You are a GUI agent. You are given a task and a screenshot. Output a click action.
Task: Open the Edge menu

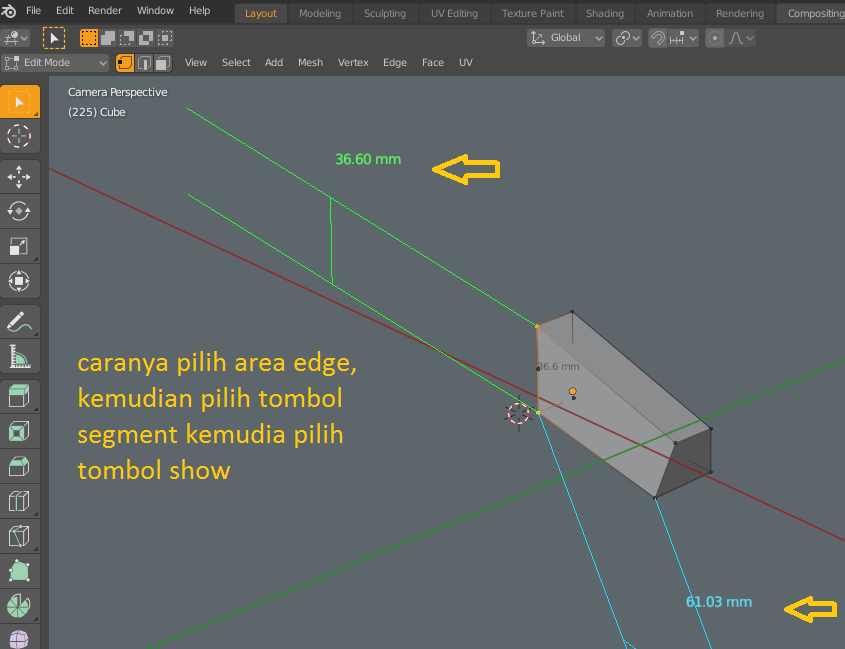(x=395, y=63)
